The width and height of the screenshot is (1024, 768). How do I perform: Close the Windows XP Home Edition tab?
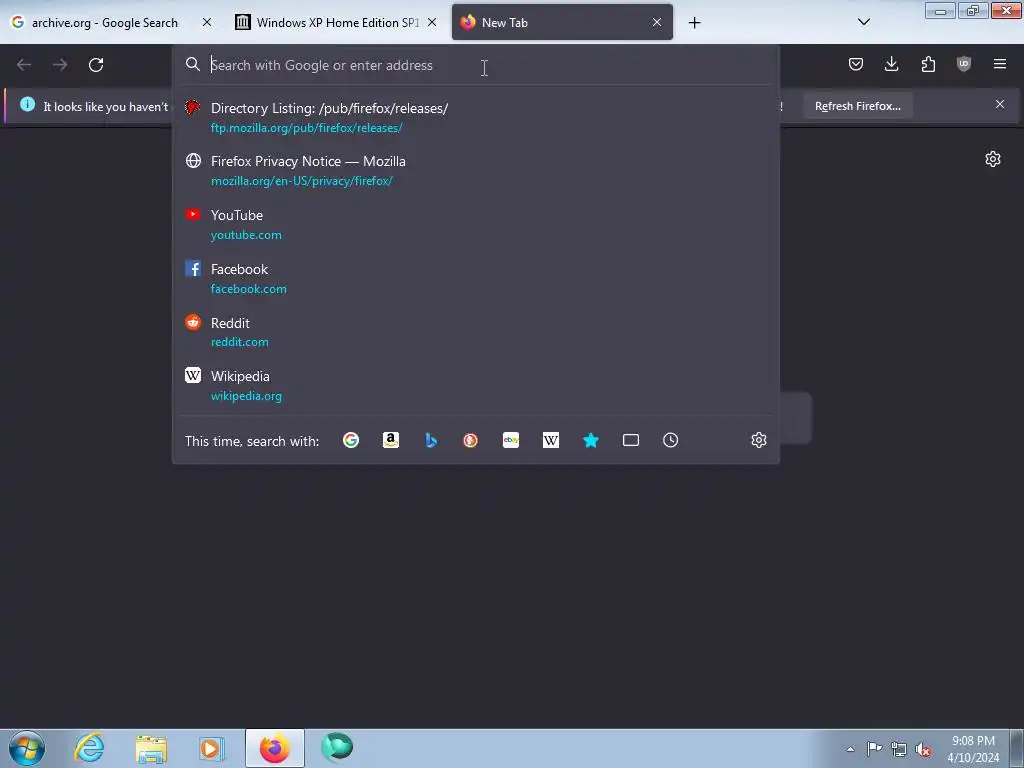coord(432,22)
